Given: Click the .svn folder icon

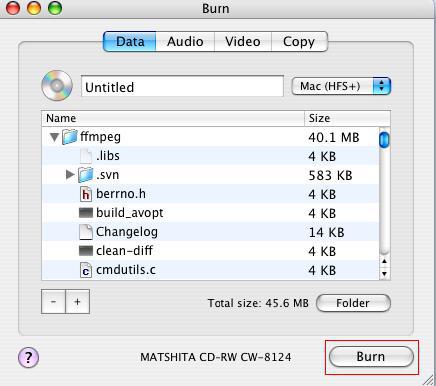Looking at the screenshot, I should [86, 175].
